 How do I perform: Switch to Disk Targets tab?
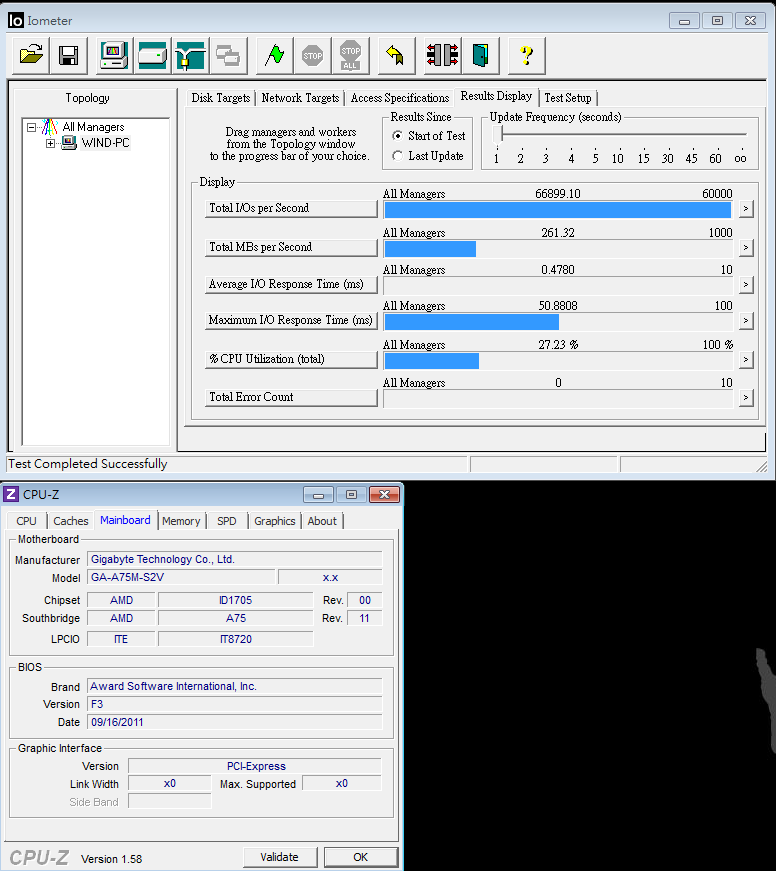pos(221,98)
